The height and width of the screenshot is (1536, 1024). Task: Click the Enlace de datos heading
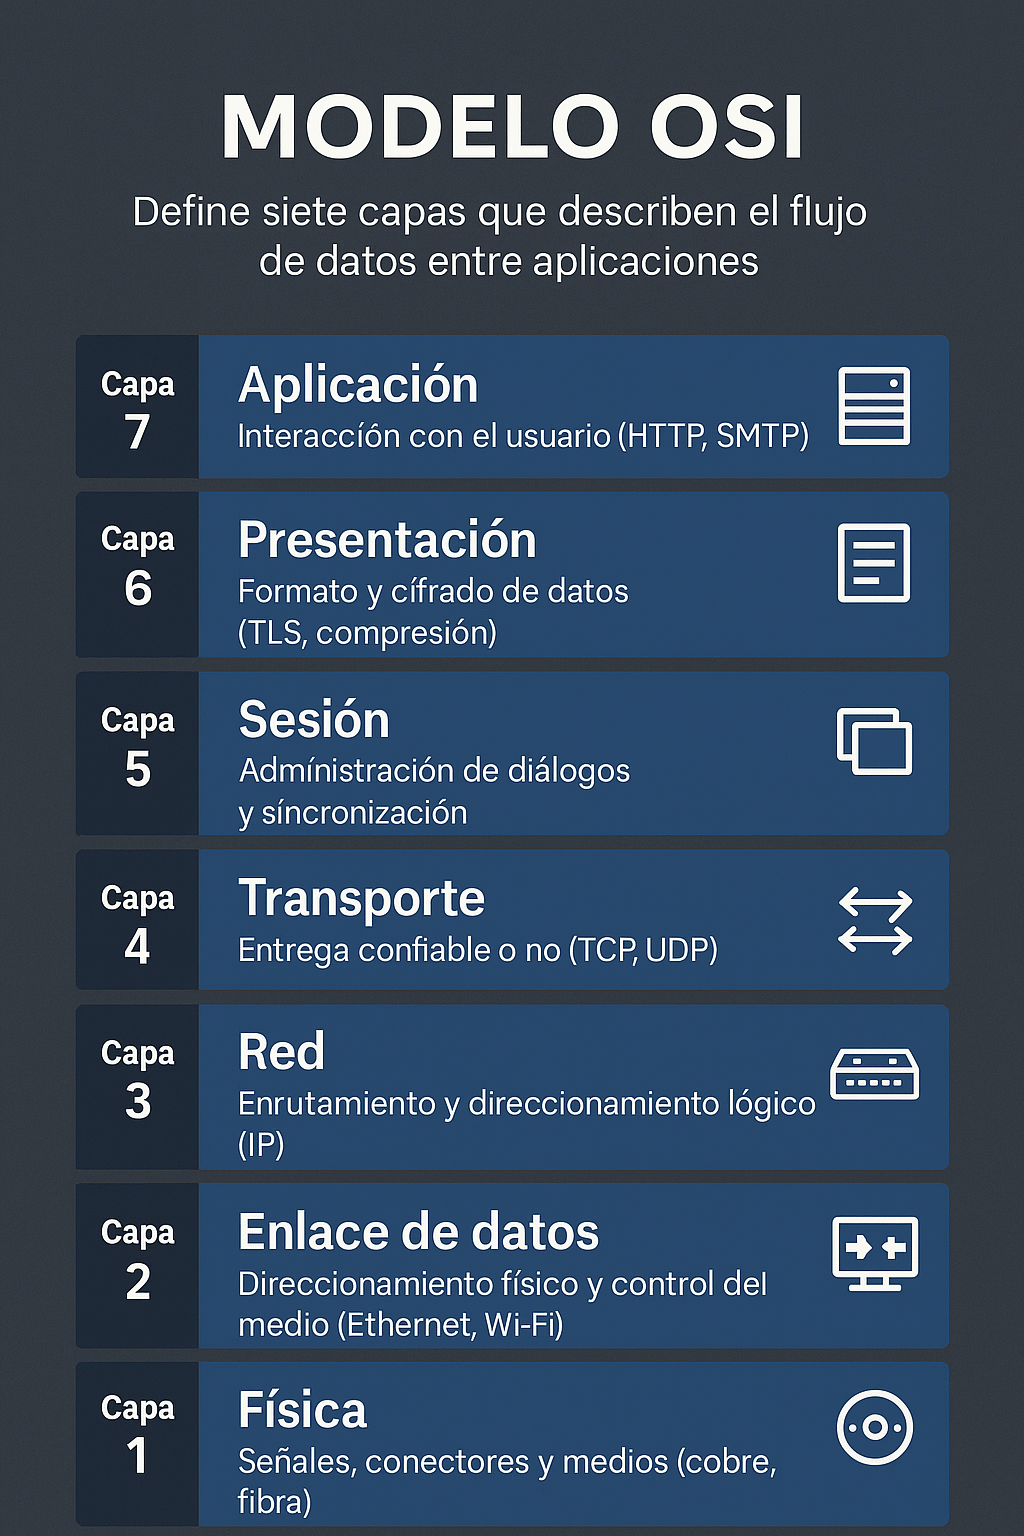click(x=418, y=1232)
